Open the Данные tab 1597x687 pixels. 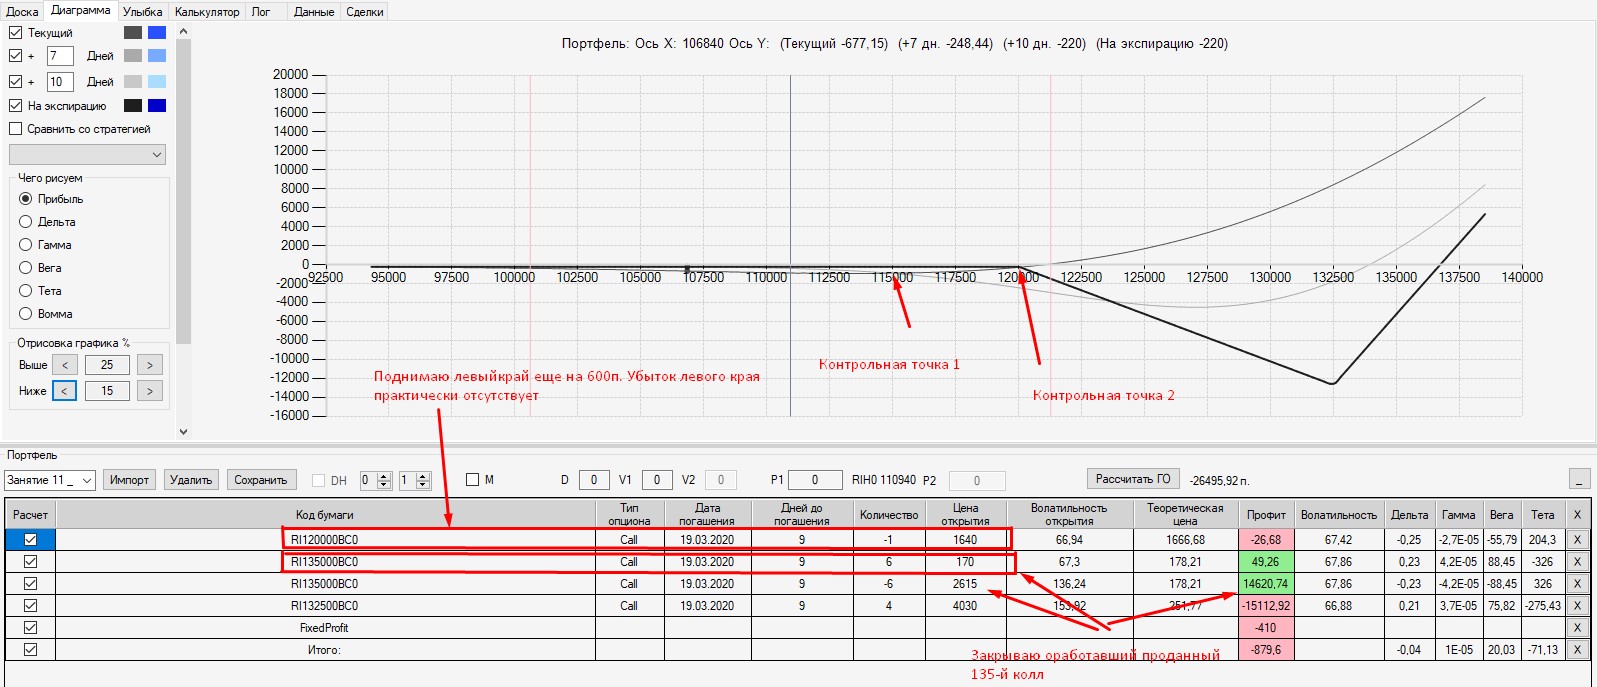tap(314, 12)
